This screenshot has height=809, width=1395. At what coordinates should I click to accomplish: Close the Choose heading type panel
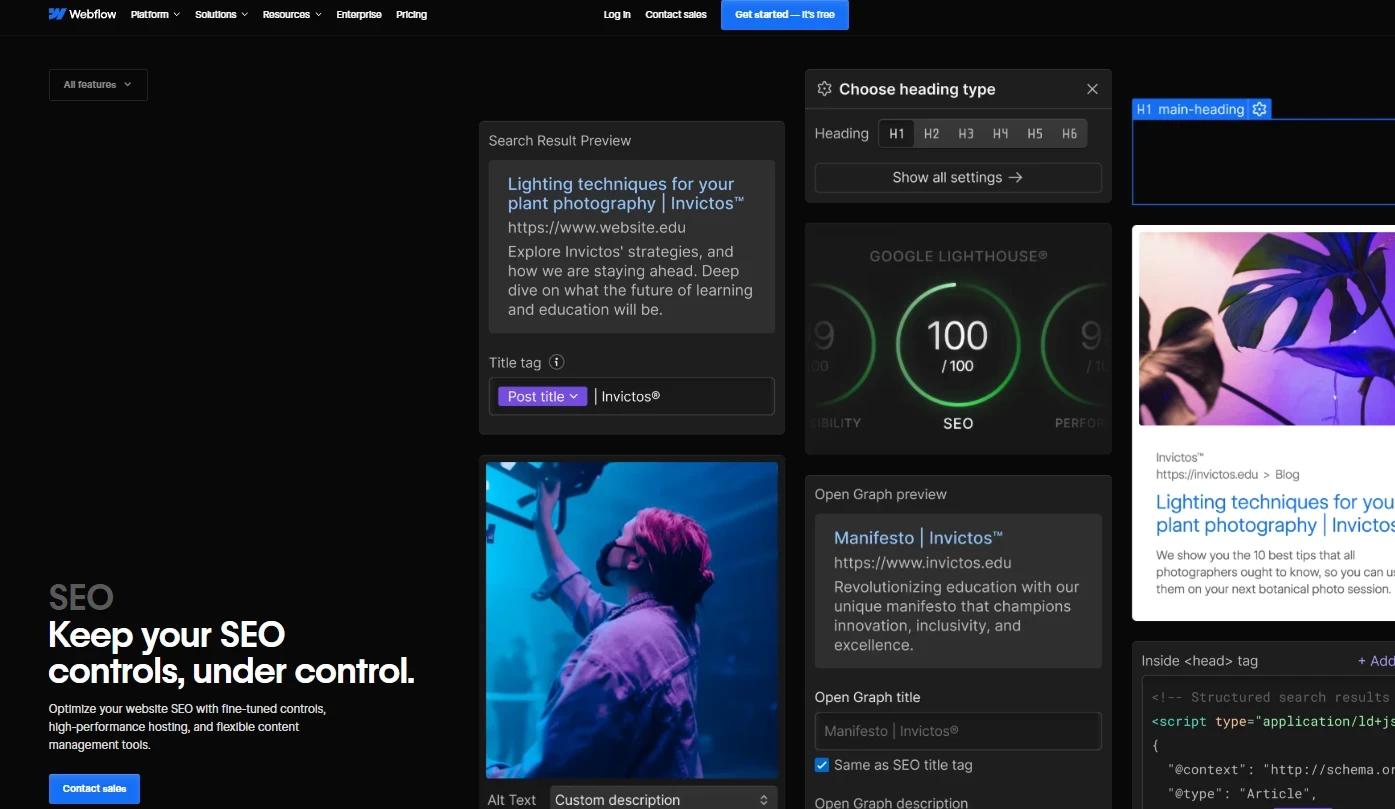[1092, 89]
